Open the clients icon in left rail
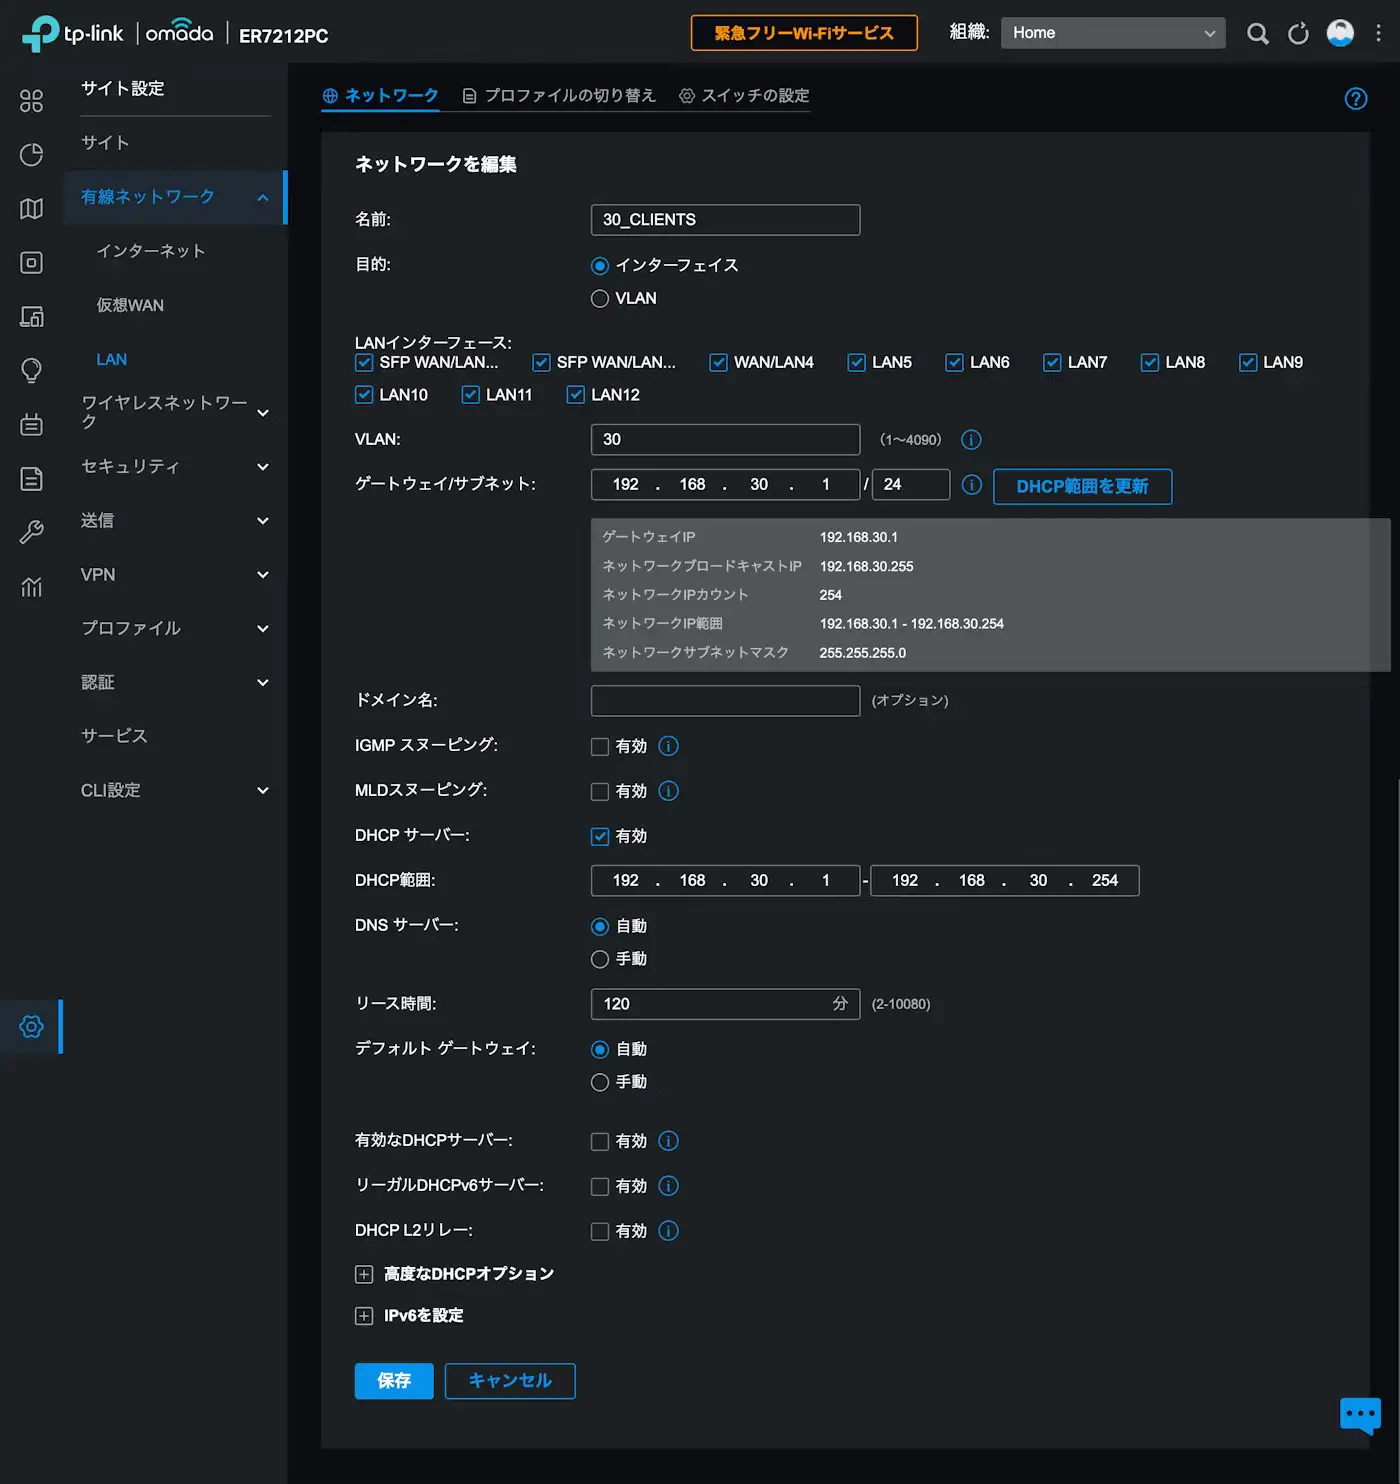Screen dimensions: 1400x1484 point(31,316)
